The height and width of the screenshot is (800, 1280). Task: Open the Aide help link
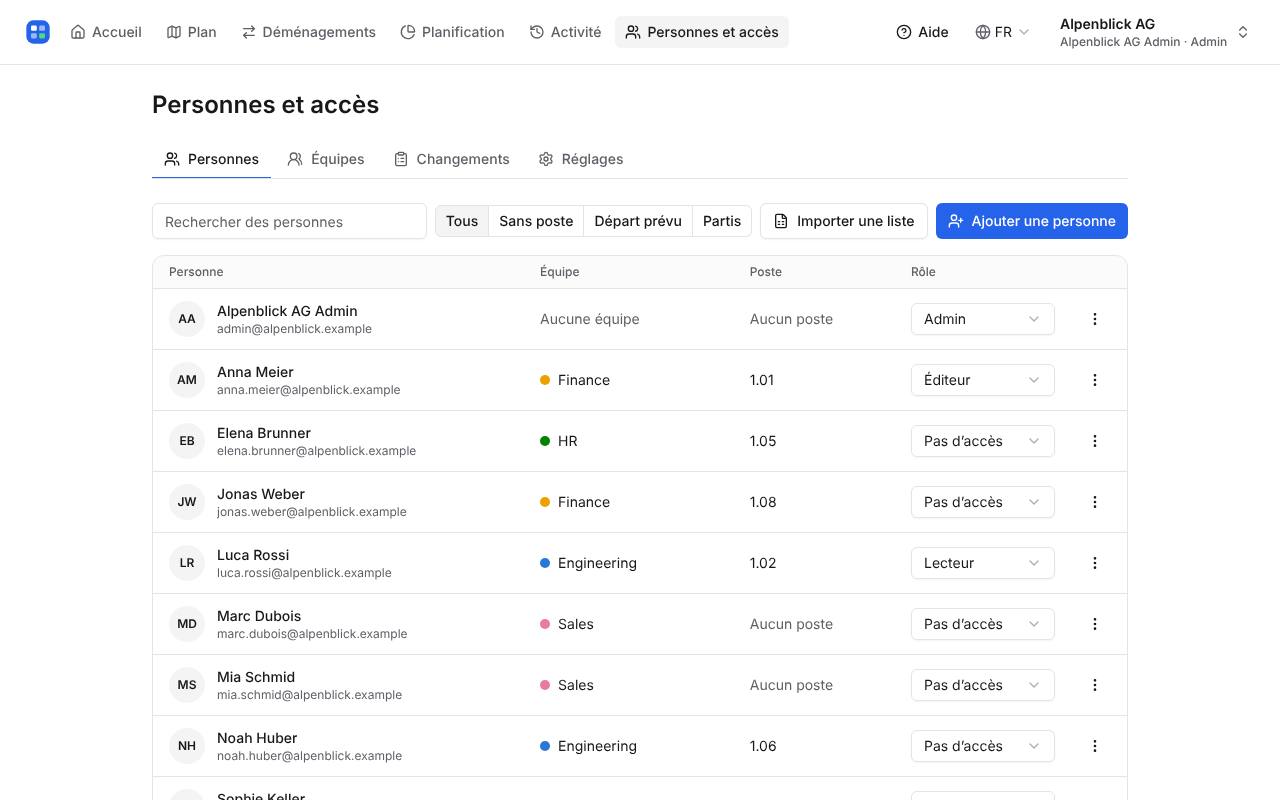[922, 32]
